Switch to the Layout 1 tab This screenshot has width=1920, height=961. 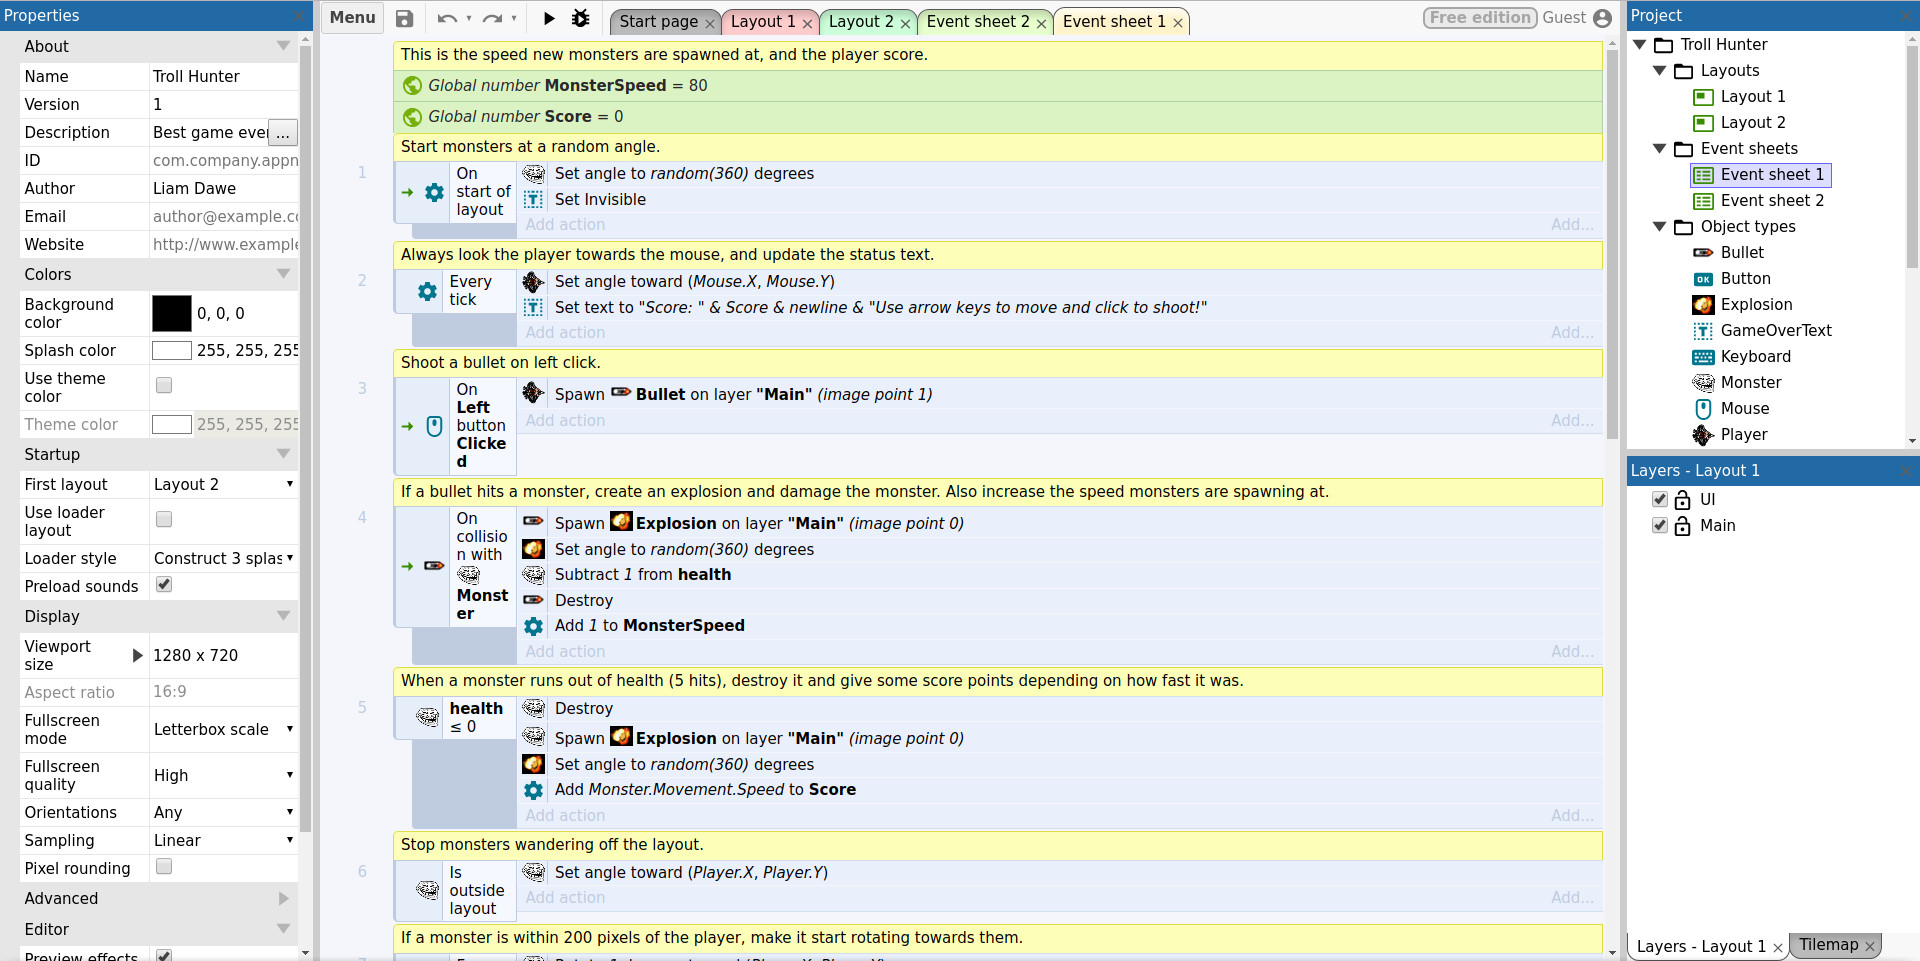click(764, 22)
